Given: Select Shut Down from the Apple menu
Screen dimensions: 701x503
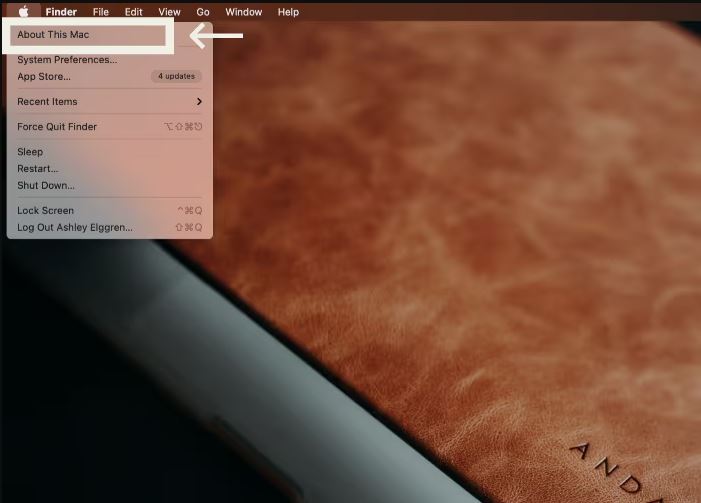Looking at the screenshot, I should tap(46, 185).
